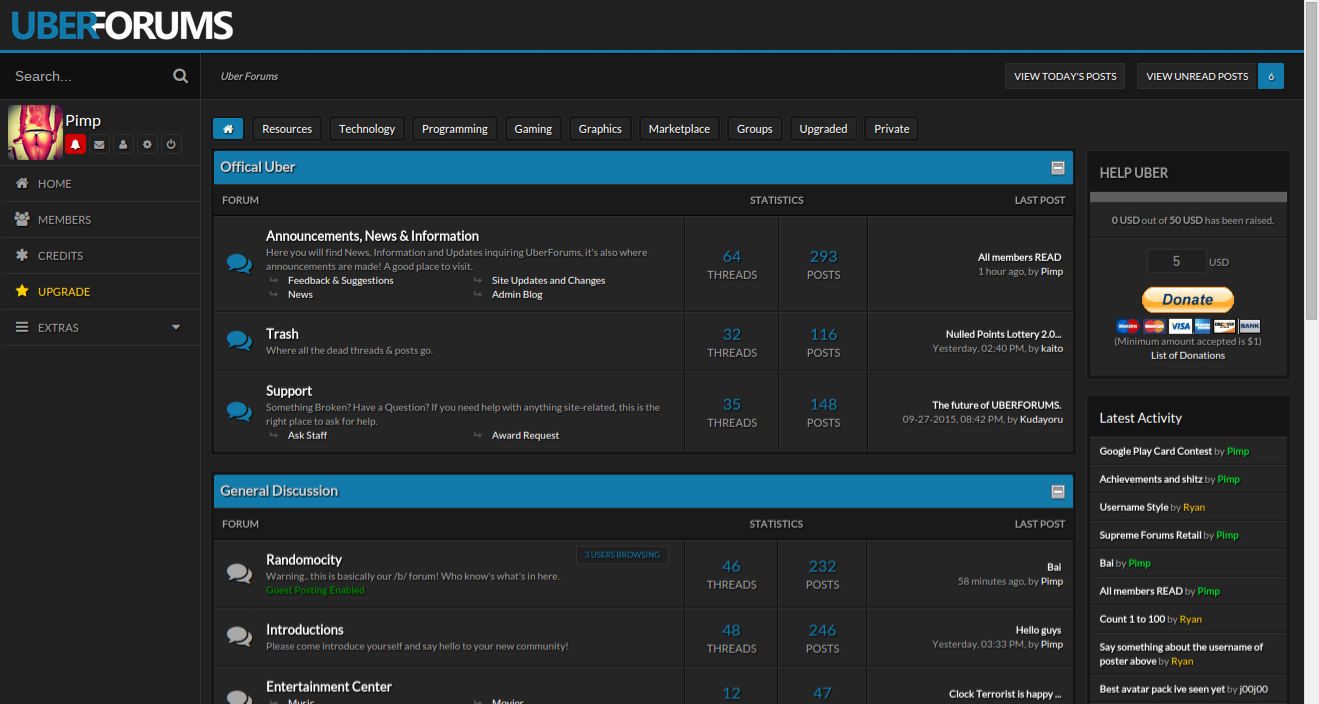Click the UberForums logo
1319x704 pixels.
(122, 25)
